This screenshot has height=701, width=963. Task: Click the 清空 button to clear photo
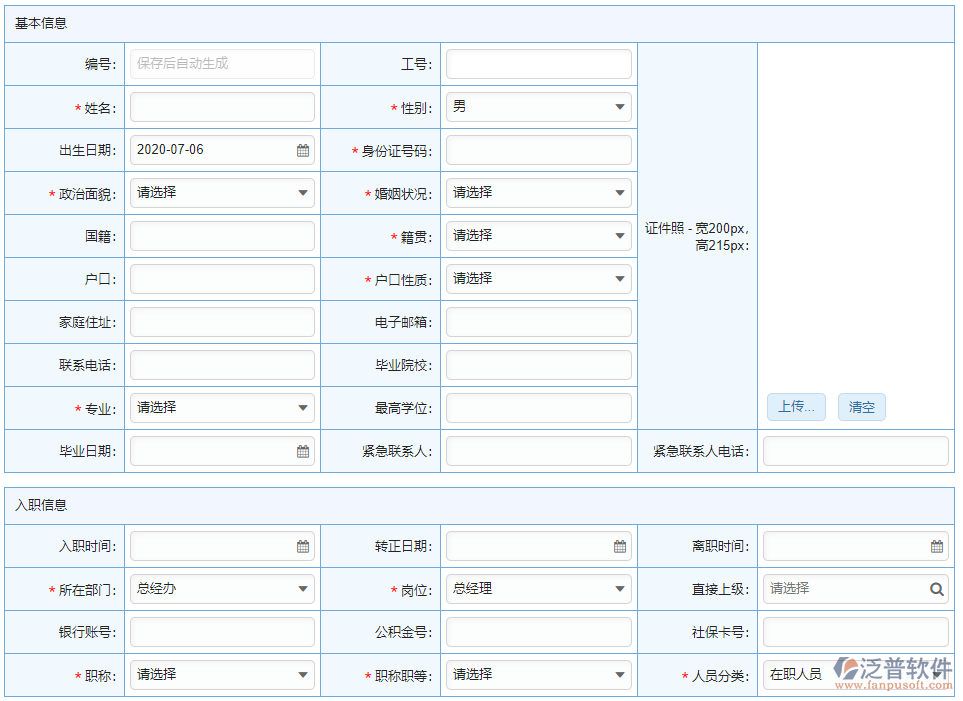click(x=861, y=407)
